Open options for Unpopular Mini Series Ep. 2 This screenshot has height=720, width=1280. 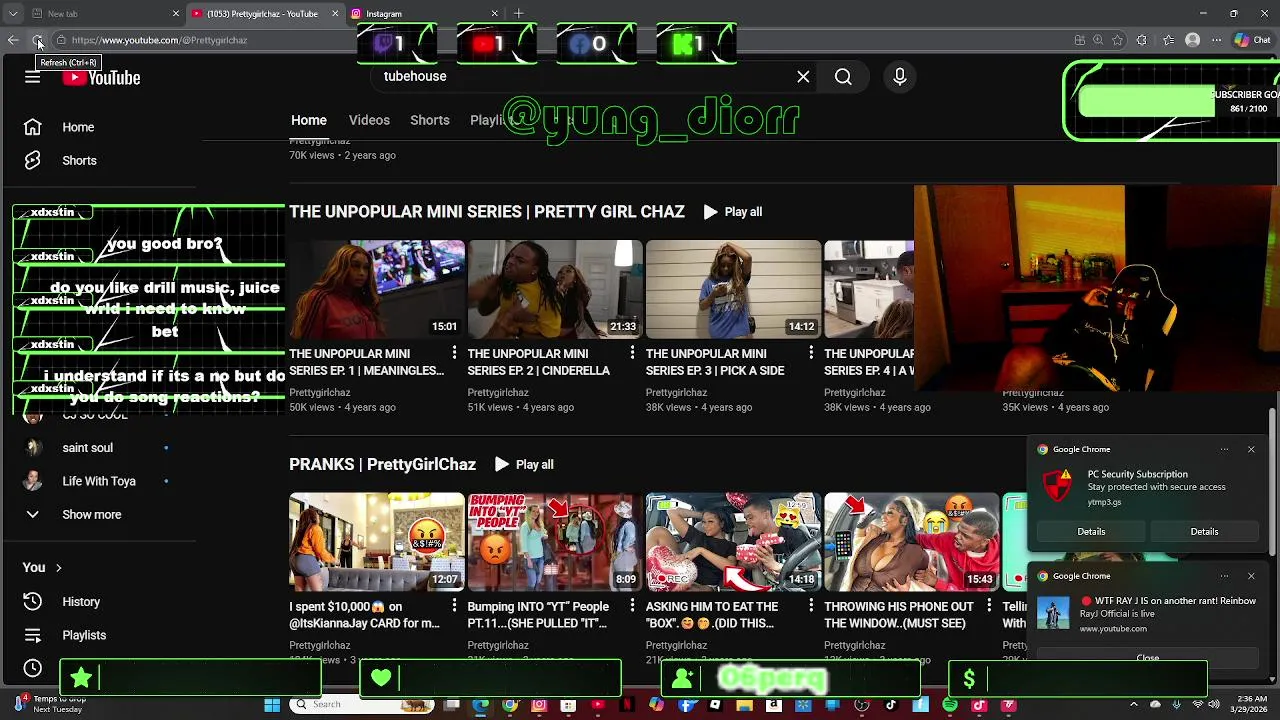[632, 353]
